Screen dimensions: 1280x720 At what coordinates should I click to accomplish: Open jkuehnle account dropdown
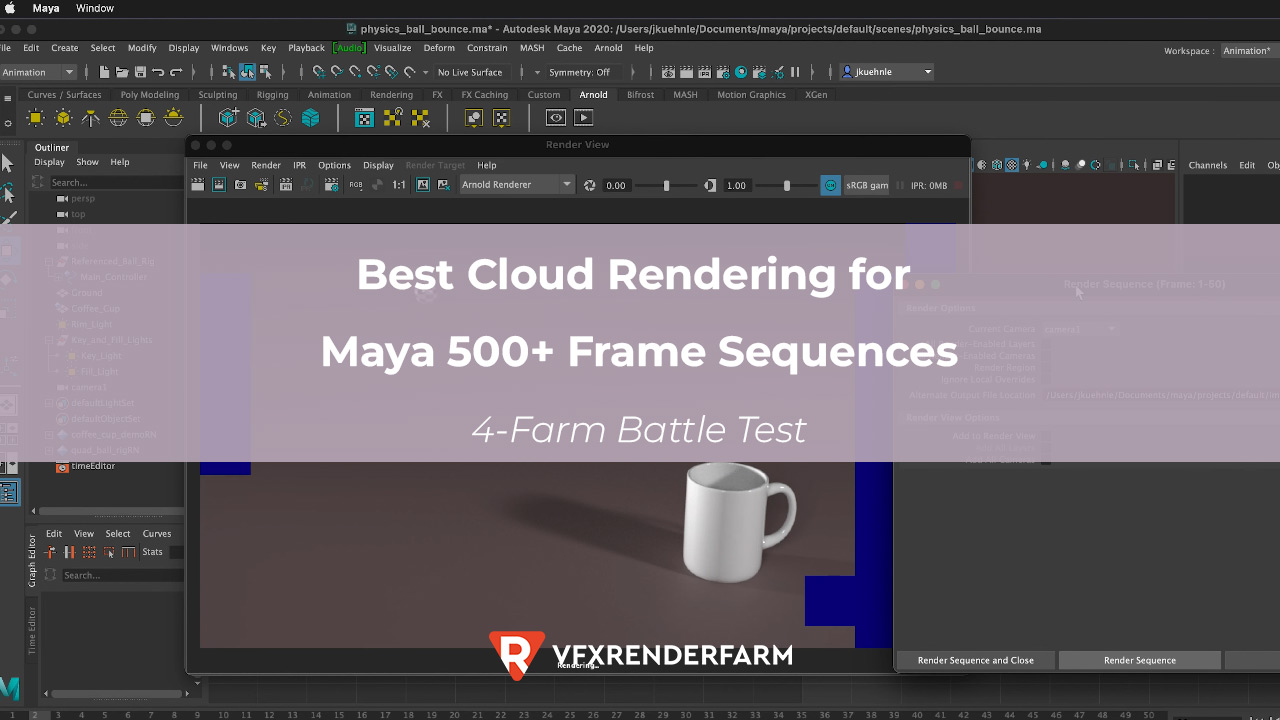pos(887,72)
